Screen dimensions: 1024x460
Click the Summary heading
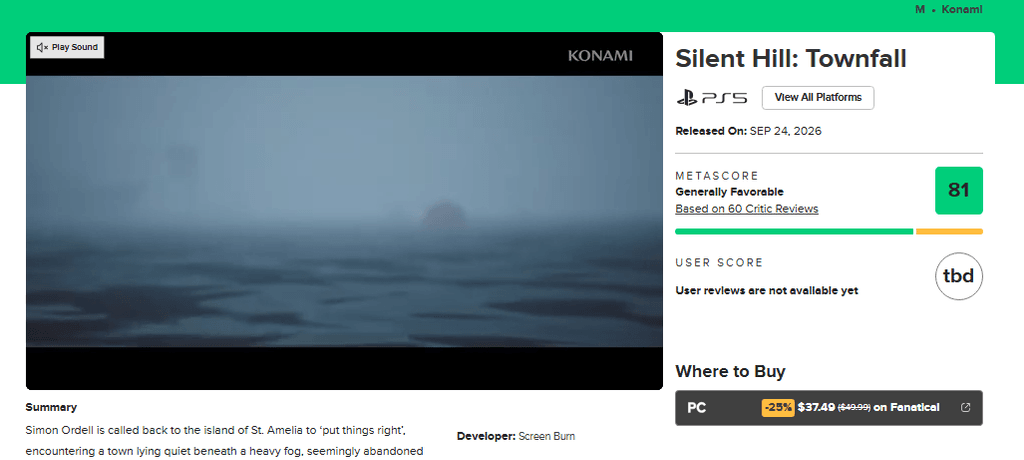(x=51, y=407)
